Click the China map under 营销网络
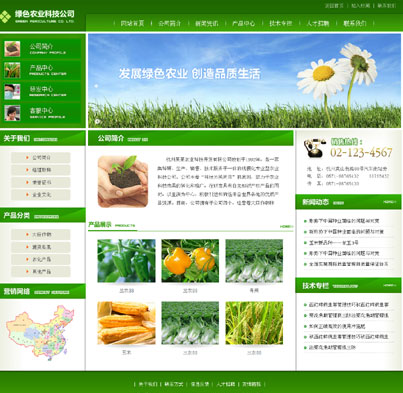Viewport: 403px width, 393px height. point(40,332)
